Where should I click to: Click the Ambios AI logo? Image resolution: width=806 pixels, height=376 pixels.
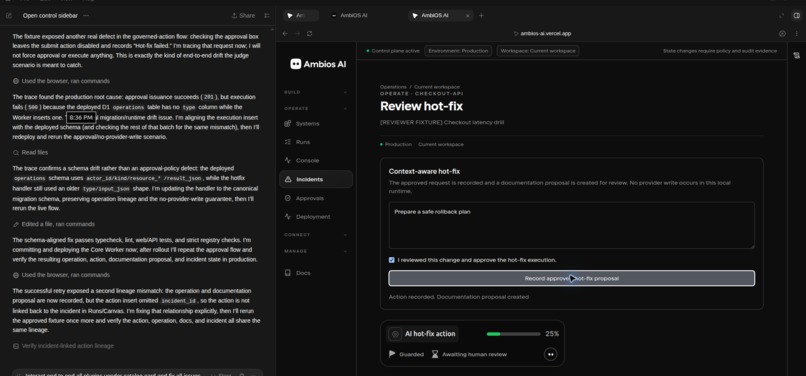[x=318, y=64]
